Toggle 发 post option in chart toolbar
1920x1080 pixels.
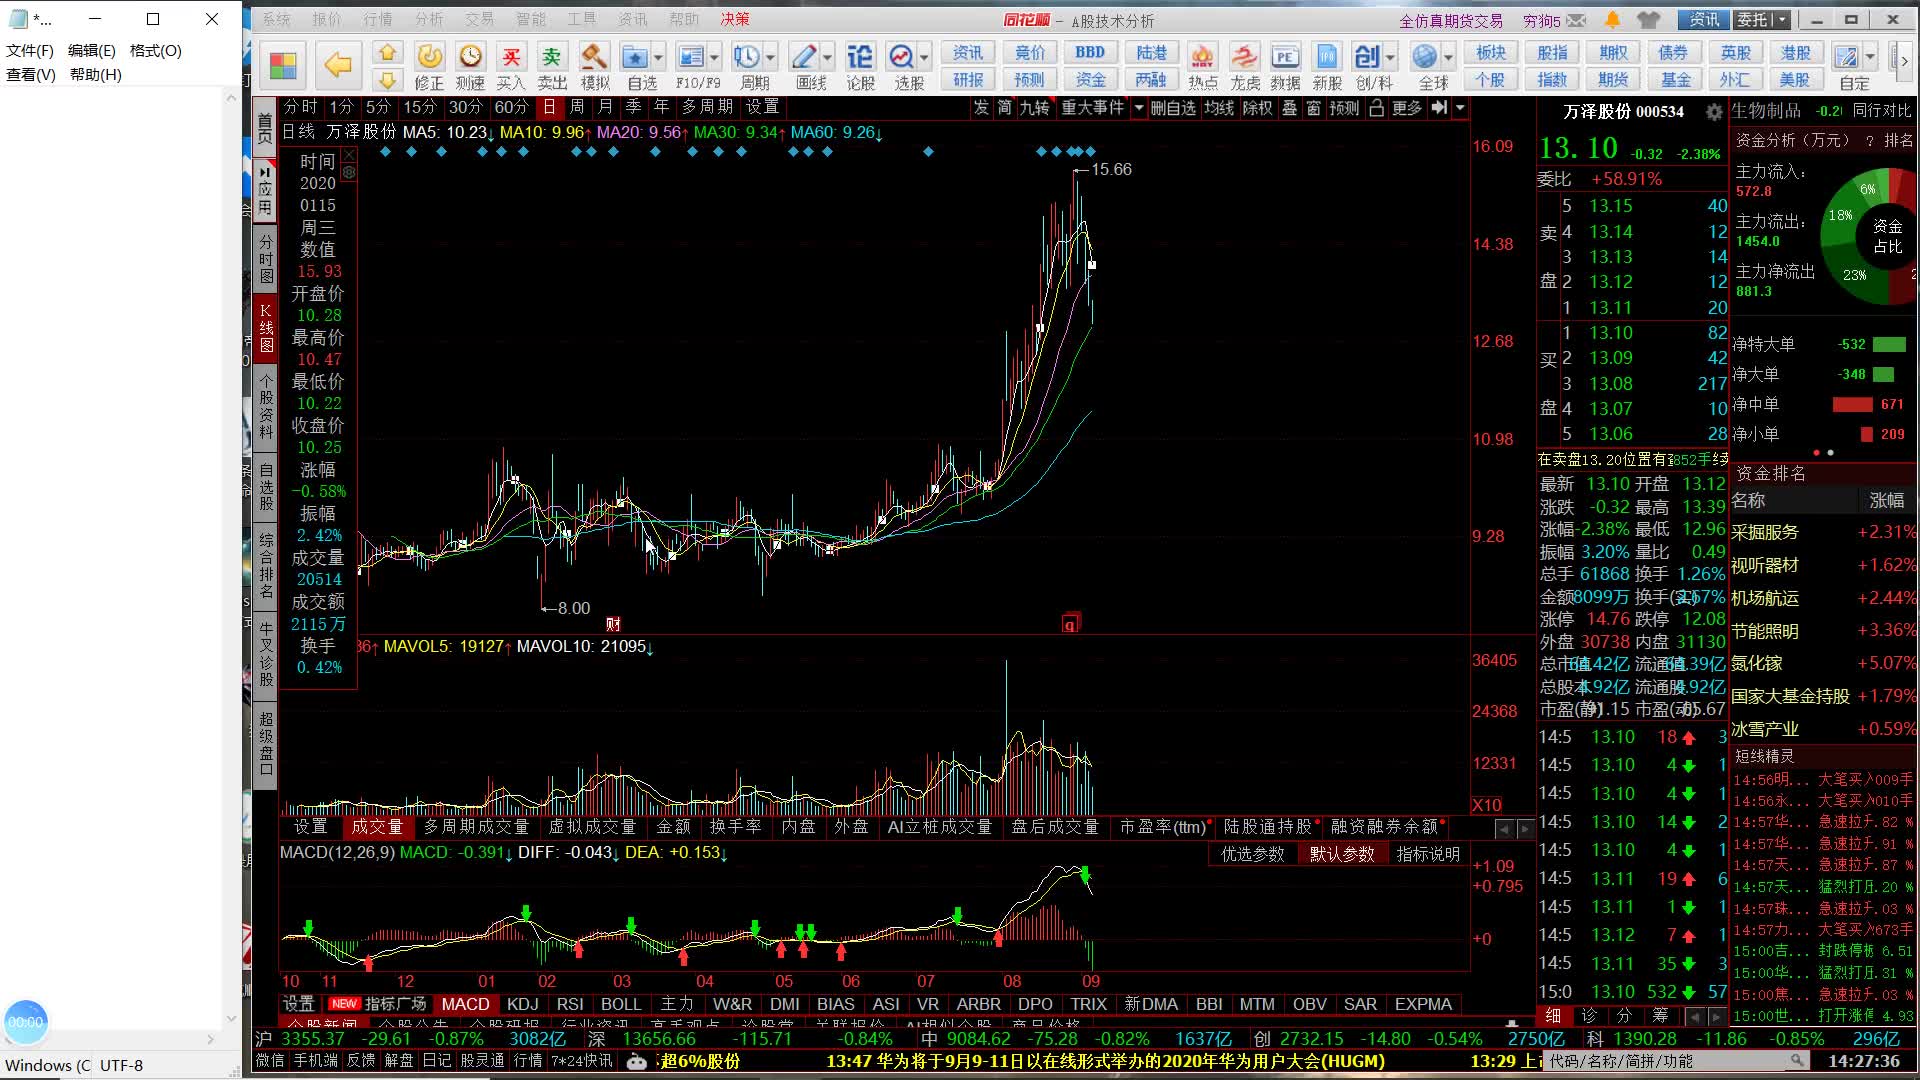click(981, 108)
